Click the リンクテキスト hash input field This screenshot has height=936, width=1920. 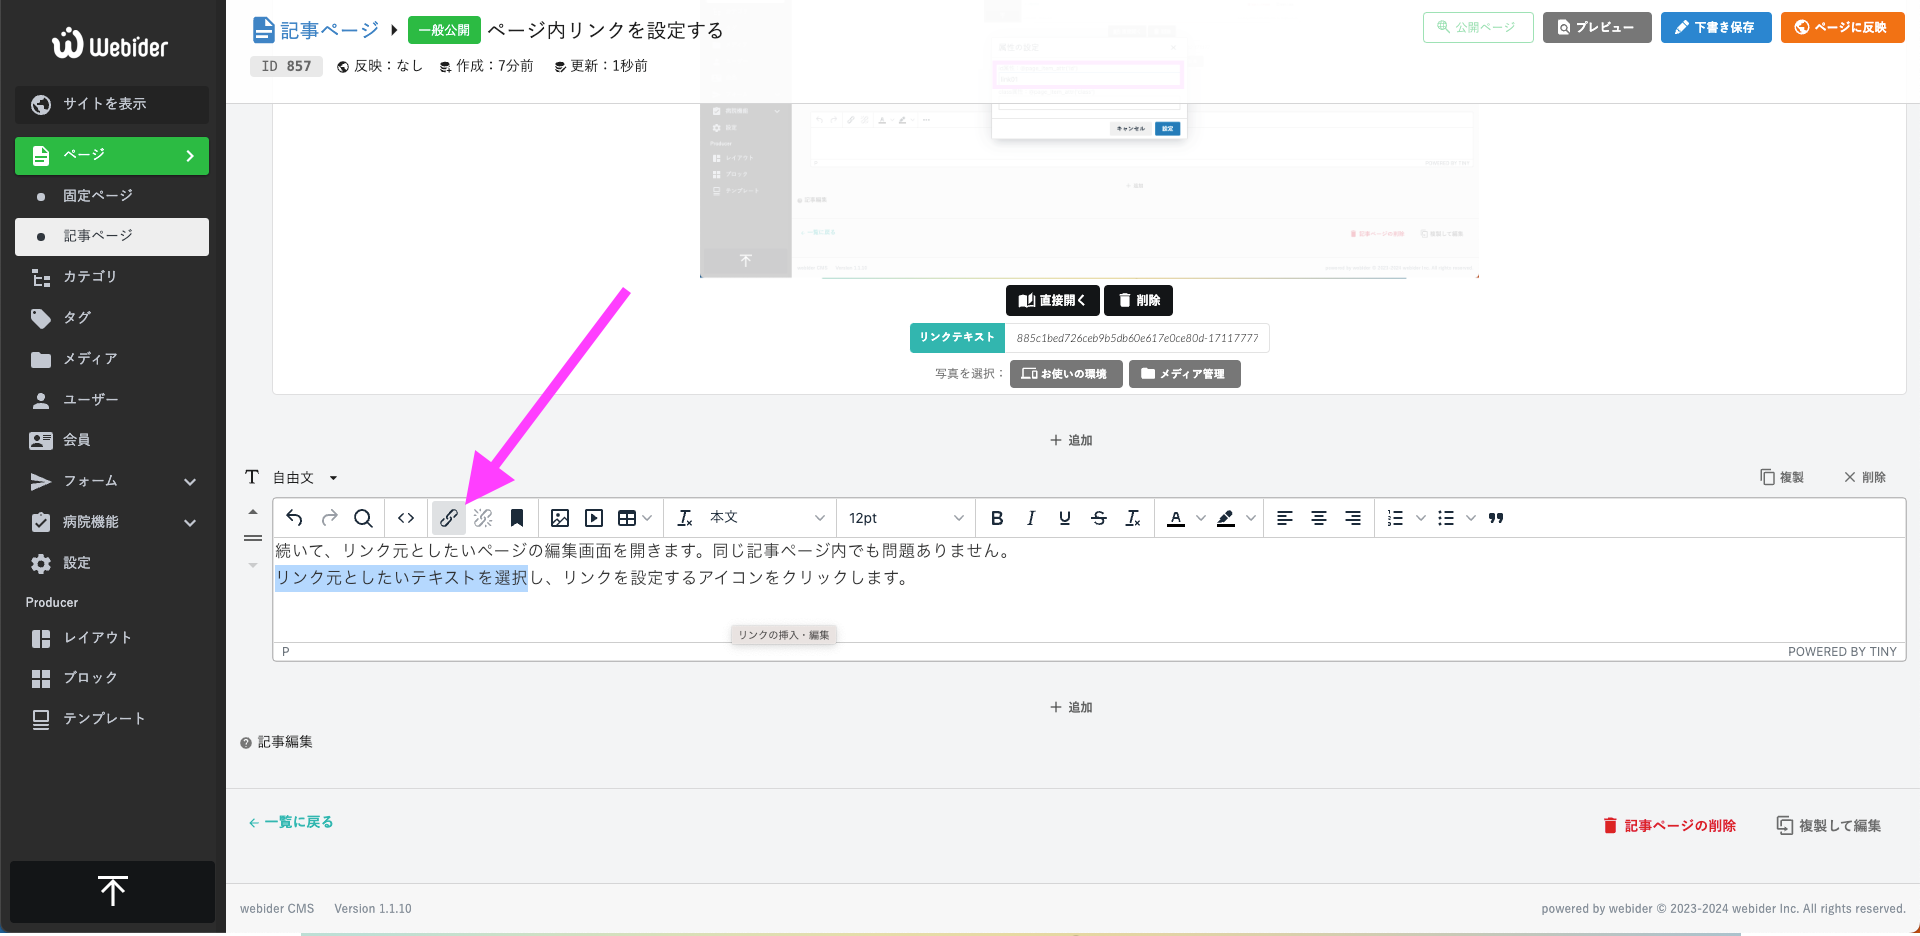coord(1137,338)
